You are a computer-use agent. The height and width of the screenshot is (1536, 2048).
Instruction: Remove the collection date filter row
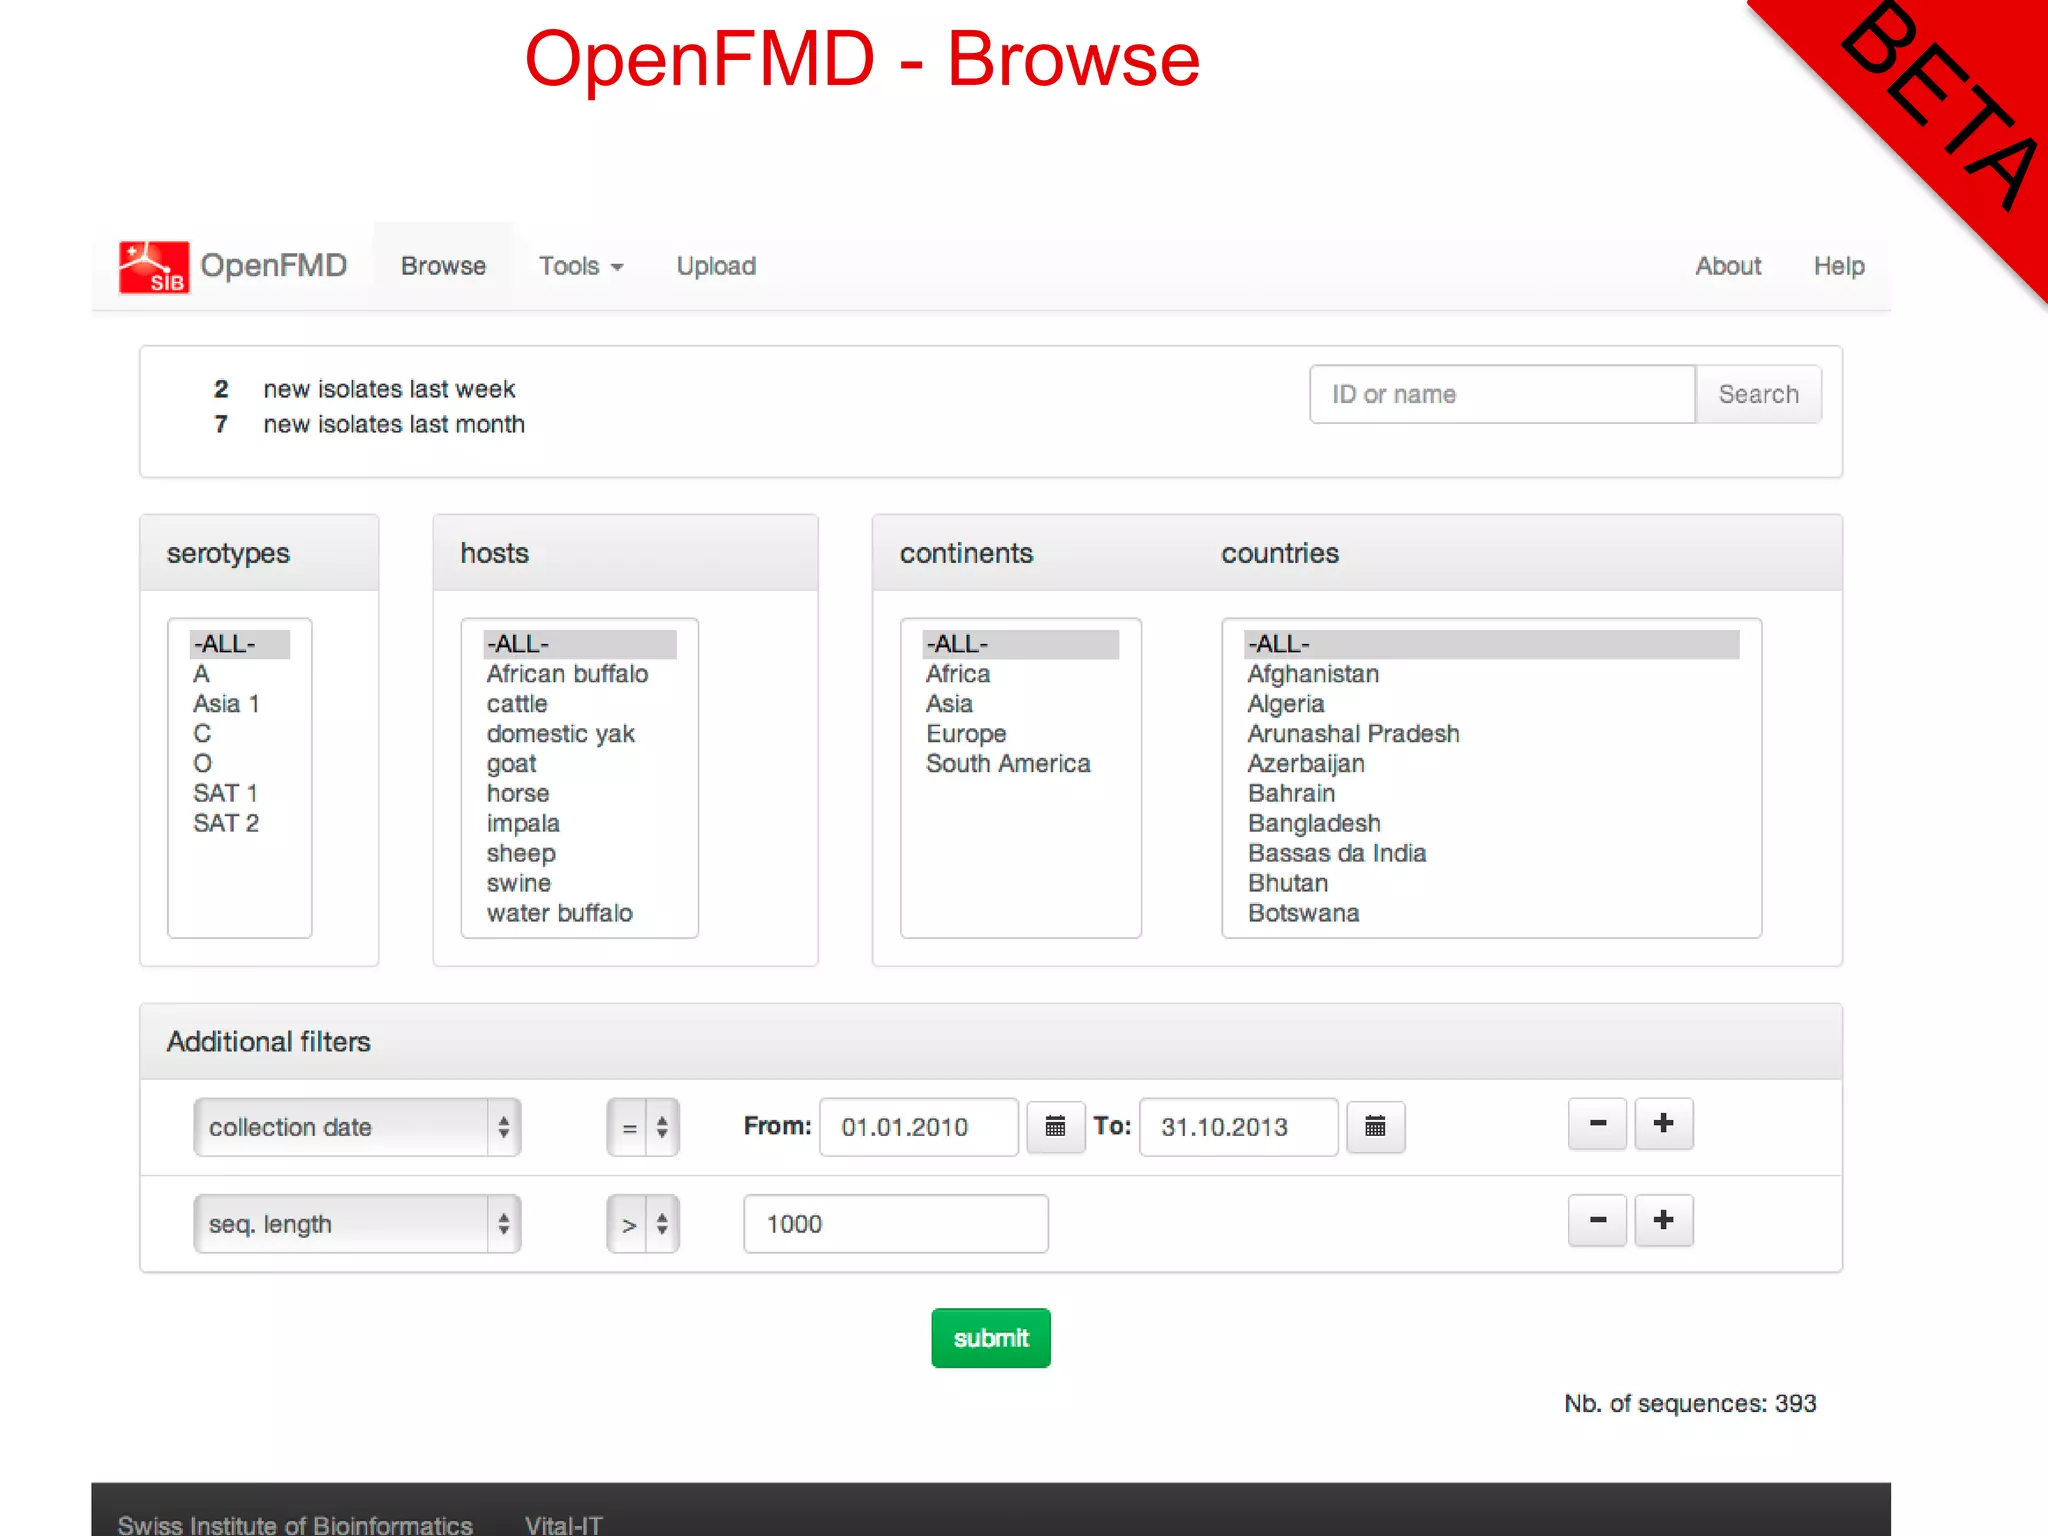pos(1597,1124)
